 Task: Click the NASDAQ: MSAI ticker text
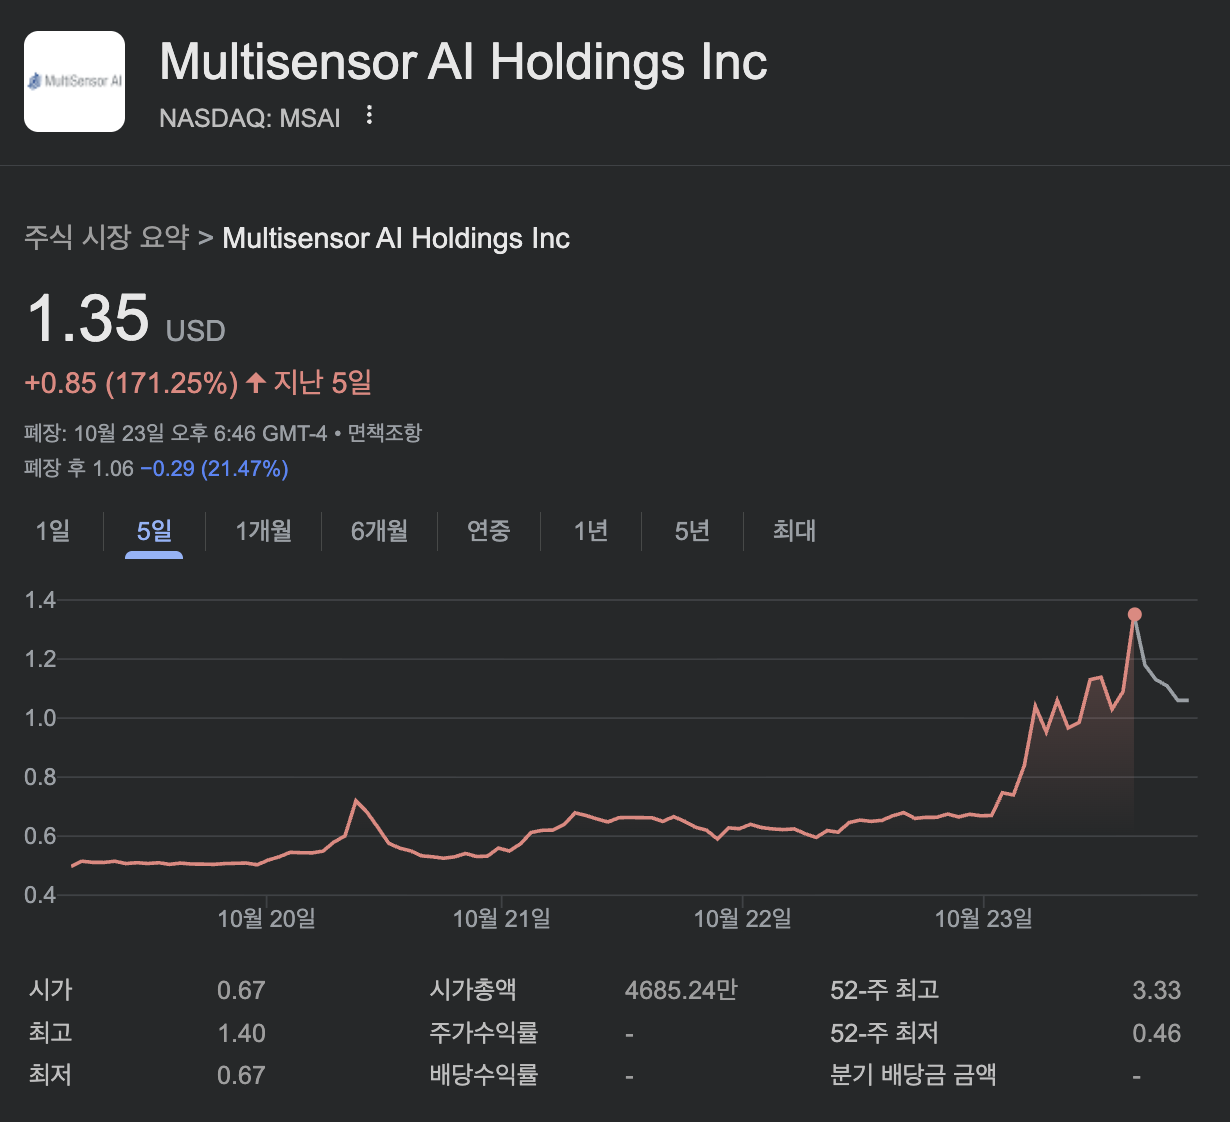coord(250,118)
